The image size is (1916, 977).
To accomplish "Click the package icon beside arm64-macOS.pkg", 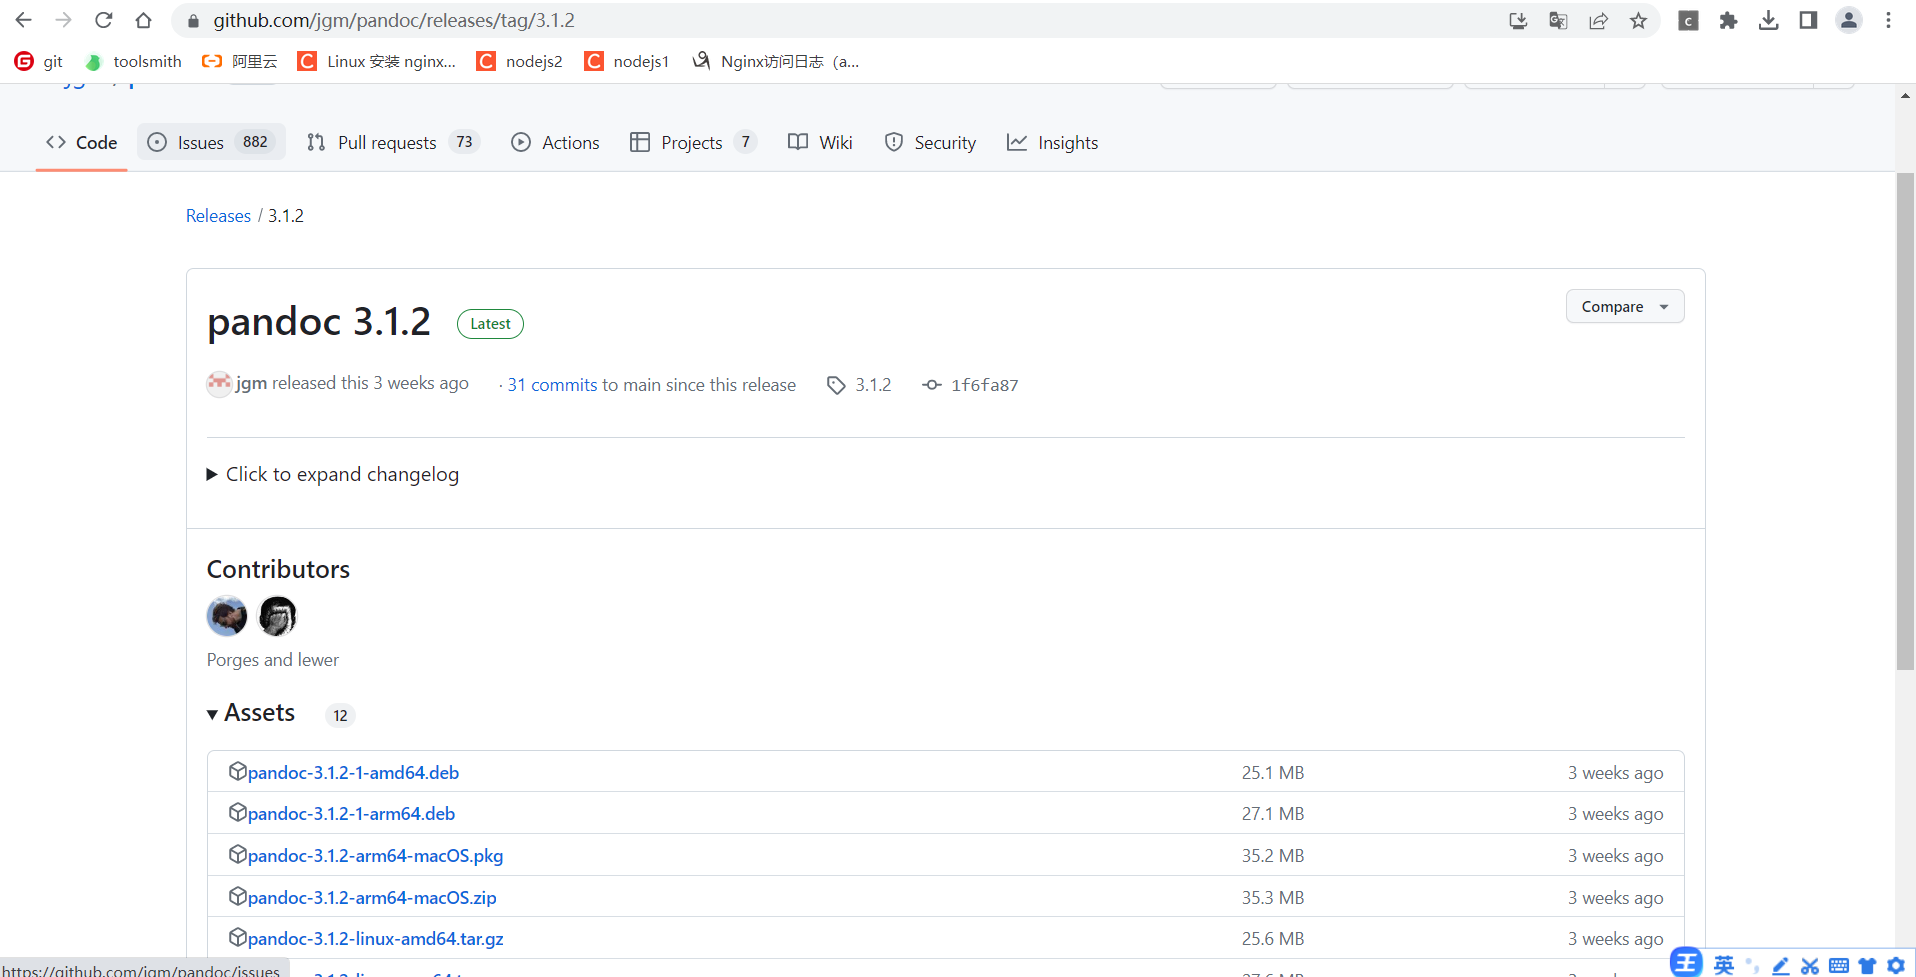I will (237, 854).
